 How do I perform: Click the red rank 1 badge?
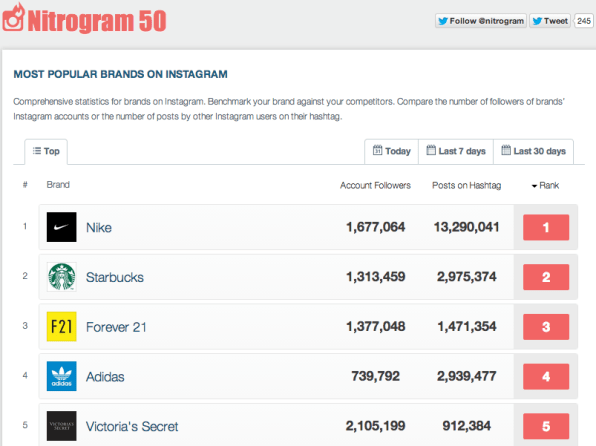point(546,227)
